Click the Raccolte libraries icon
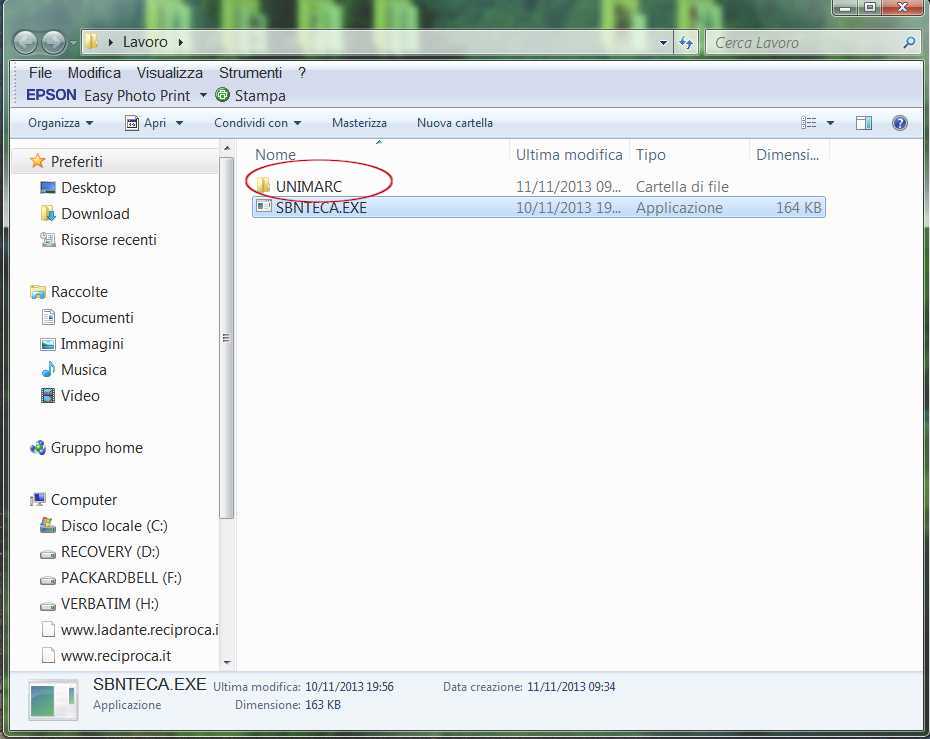The image size is (930, 739). 37,291
